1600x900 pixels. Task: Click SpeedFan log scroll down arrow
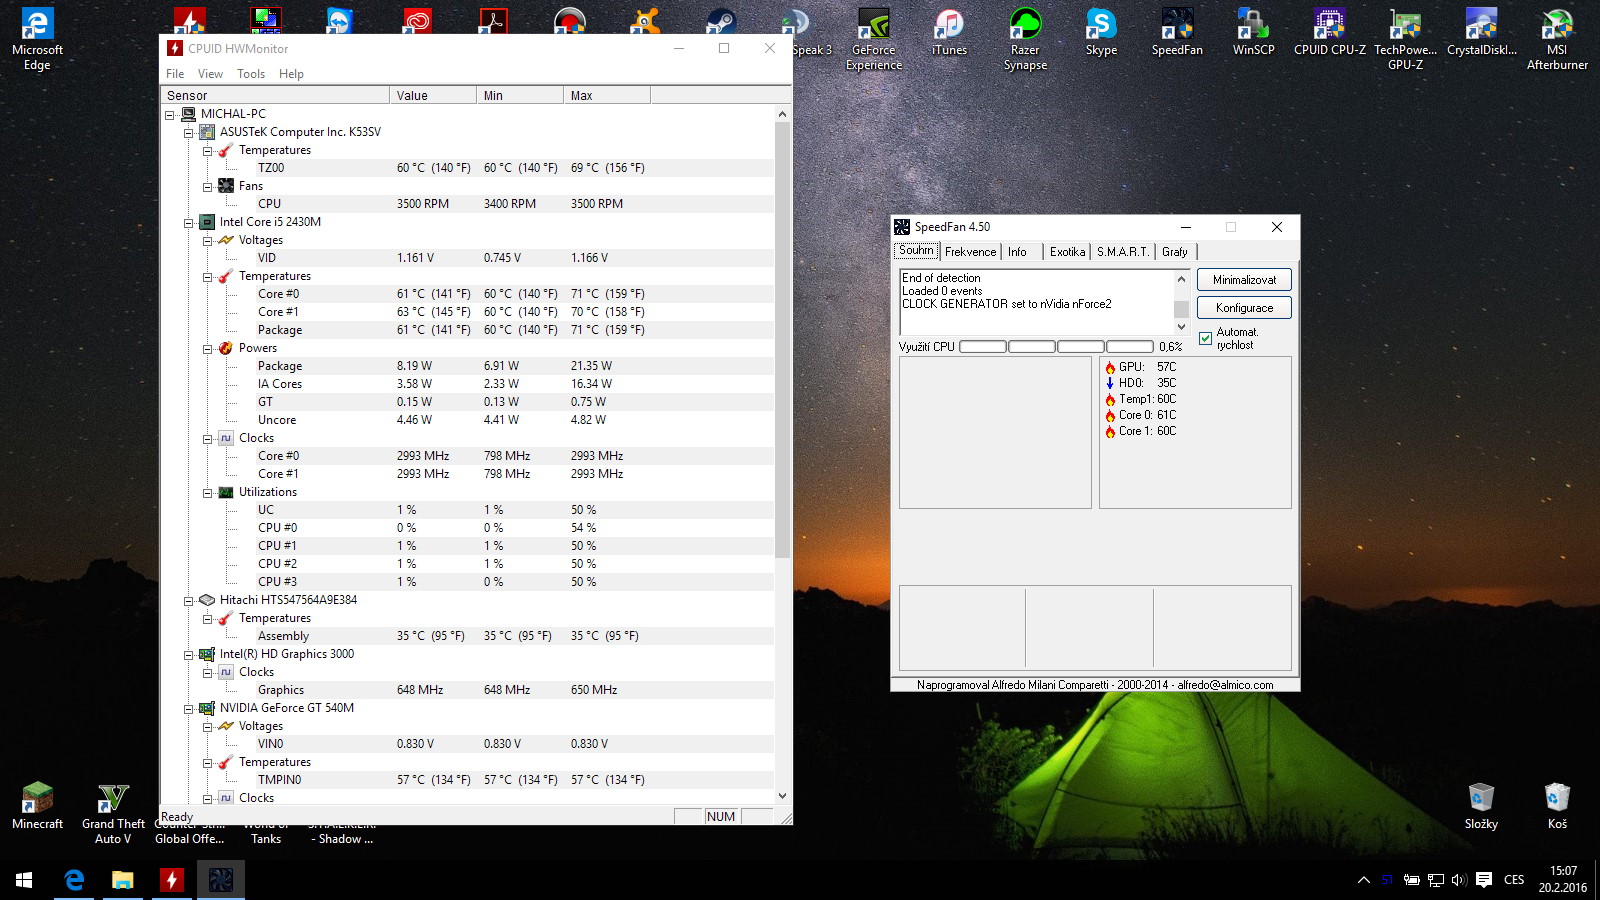pyautogui.click(x=1181, y=327)
